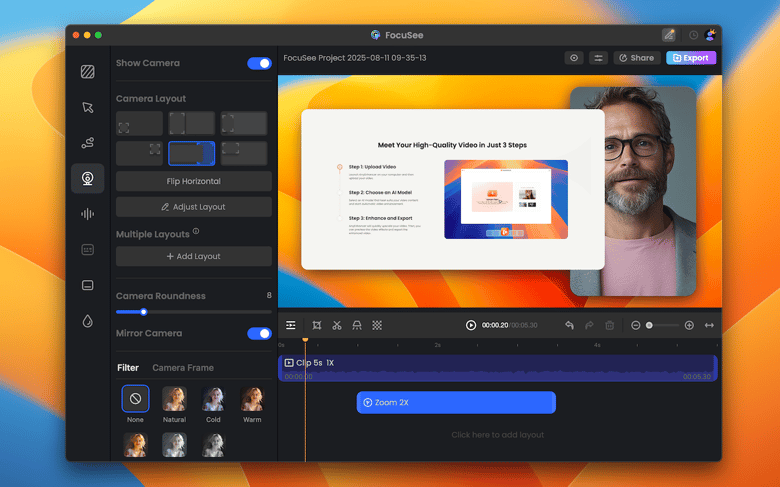Click the timeline zoom slider knob
780x487 pixels.
coord(649,325)
